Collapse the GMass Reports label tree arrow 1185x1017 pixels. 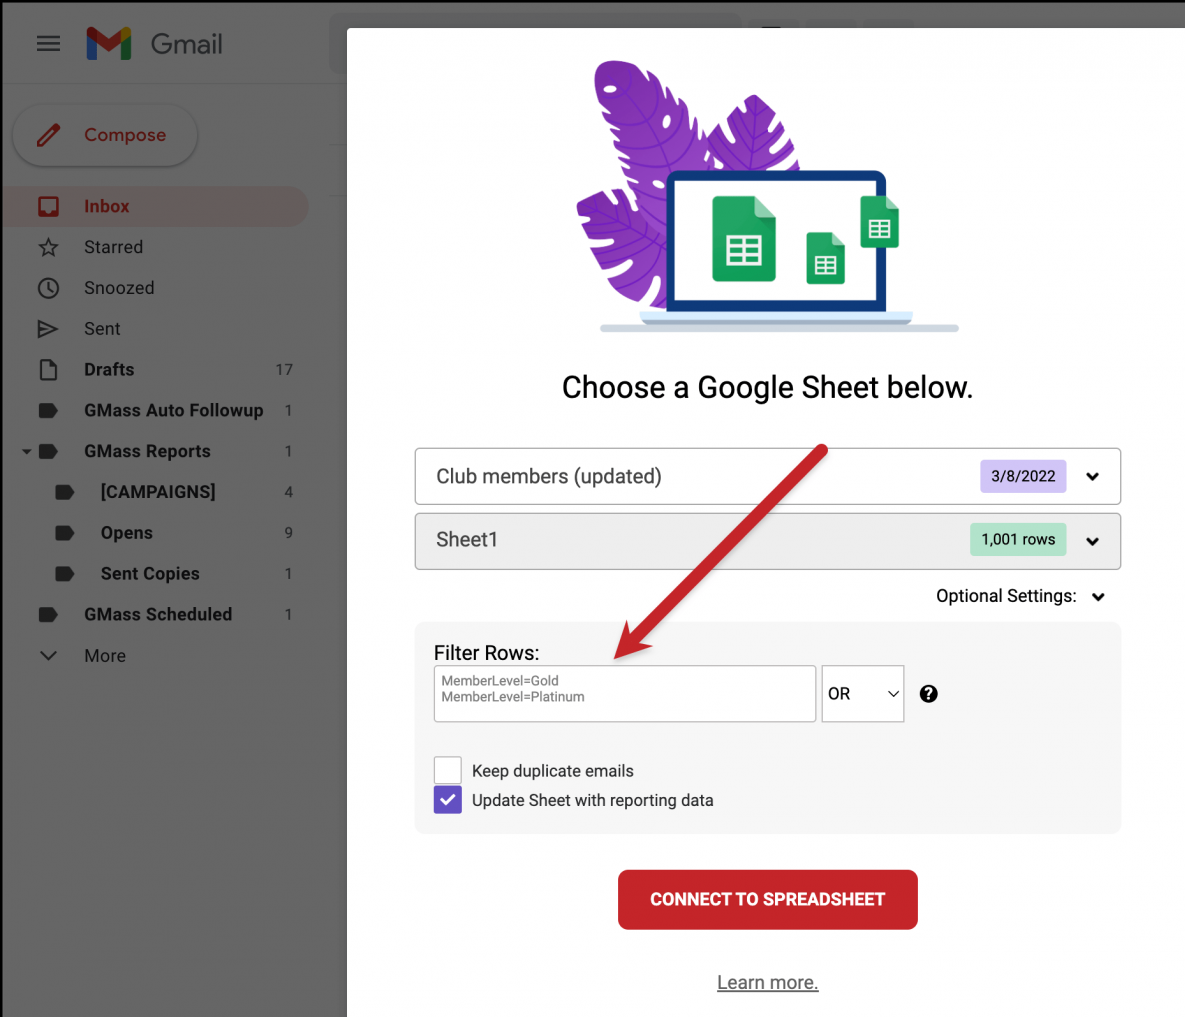coord(26,451)
